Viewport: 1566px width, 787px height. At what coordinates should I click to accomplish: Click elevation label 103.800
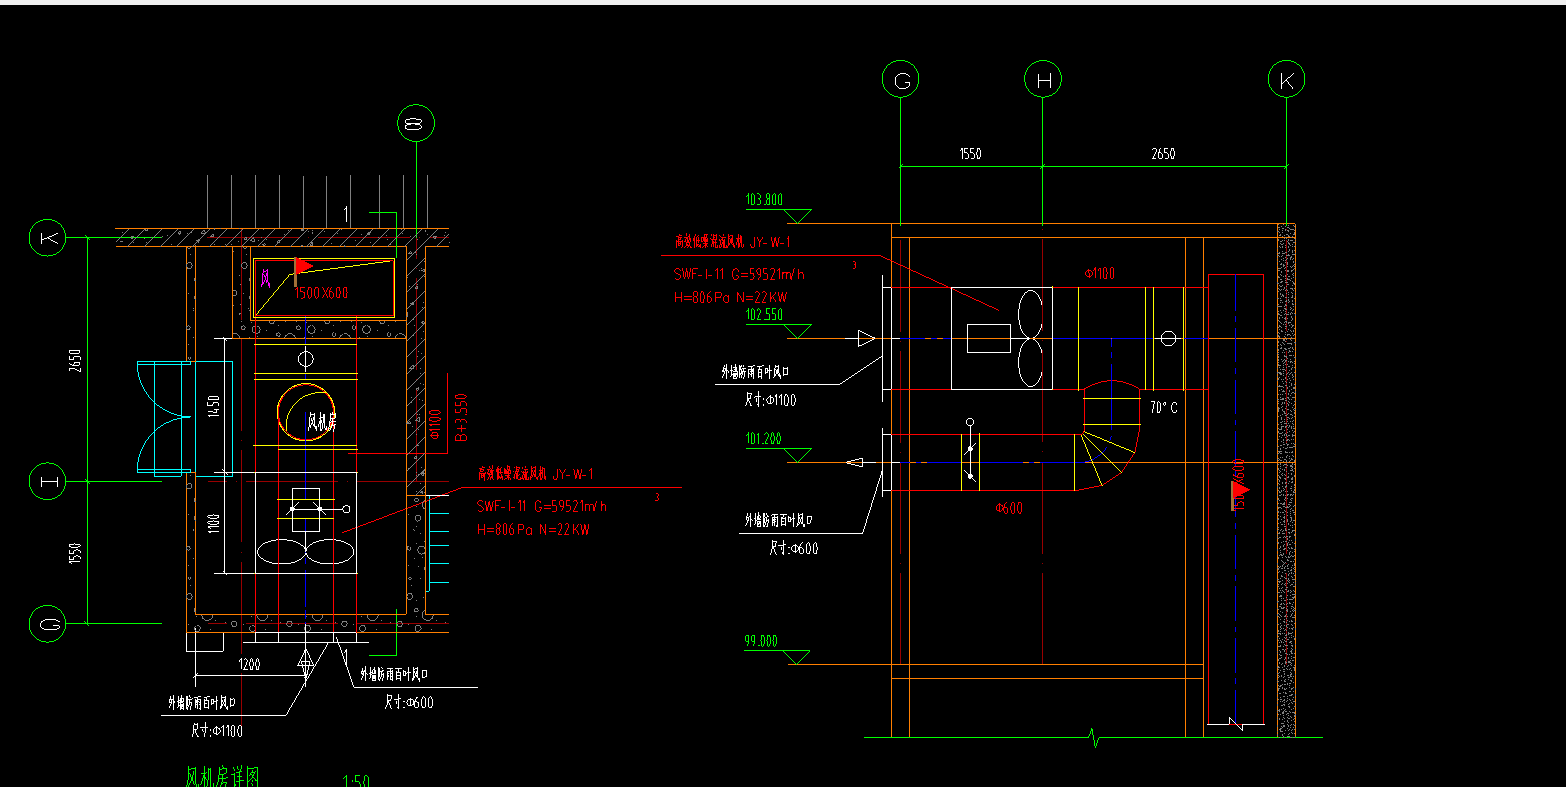click(x=764, y=200)
